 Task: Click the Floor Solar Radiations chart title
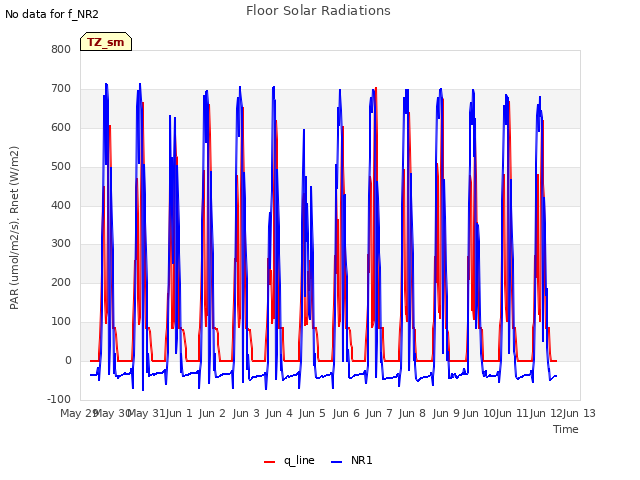pyautogui.click(x=318, y=11)
